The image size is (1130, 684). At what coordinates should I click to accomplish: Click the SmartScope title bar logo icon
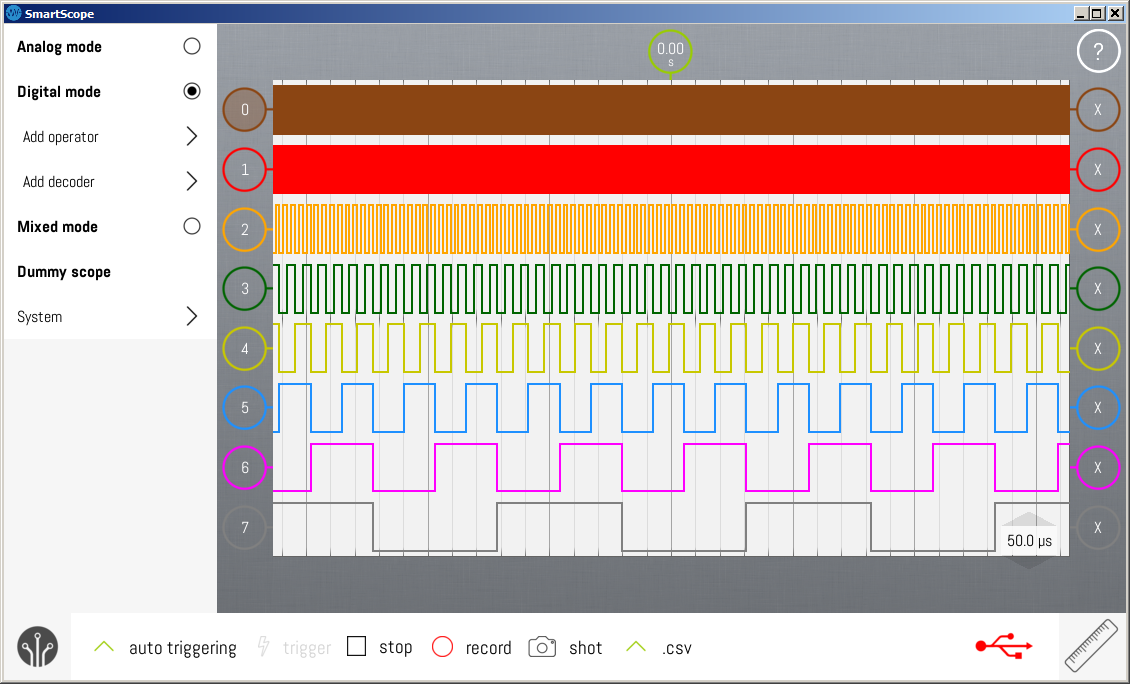(x=13, y=13)
